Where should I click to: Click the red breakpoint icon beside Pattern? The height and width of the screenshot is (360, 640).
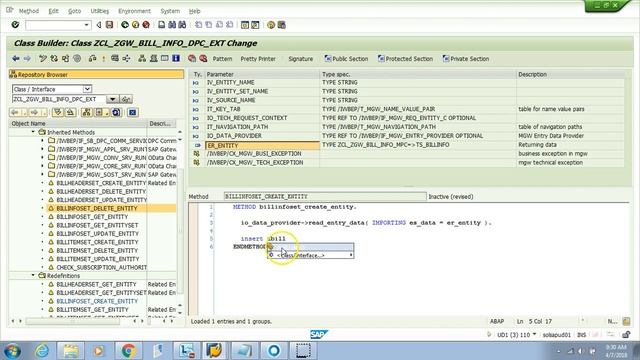tap(203, 59)
